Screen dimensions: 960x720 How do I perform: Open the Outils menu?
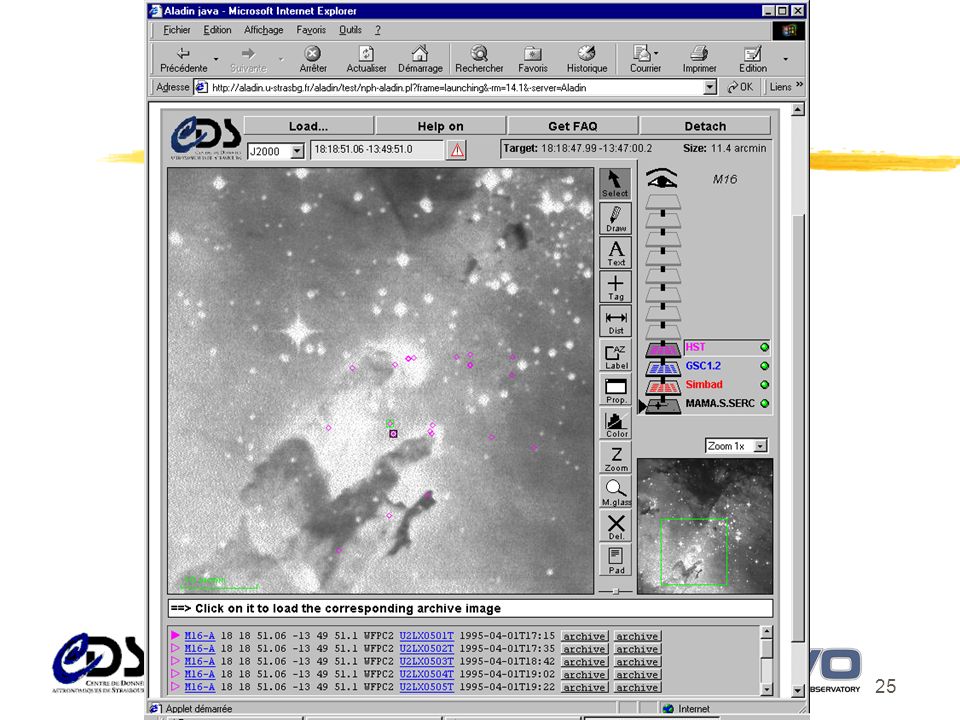[x=350, y=30]
